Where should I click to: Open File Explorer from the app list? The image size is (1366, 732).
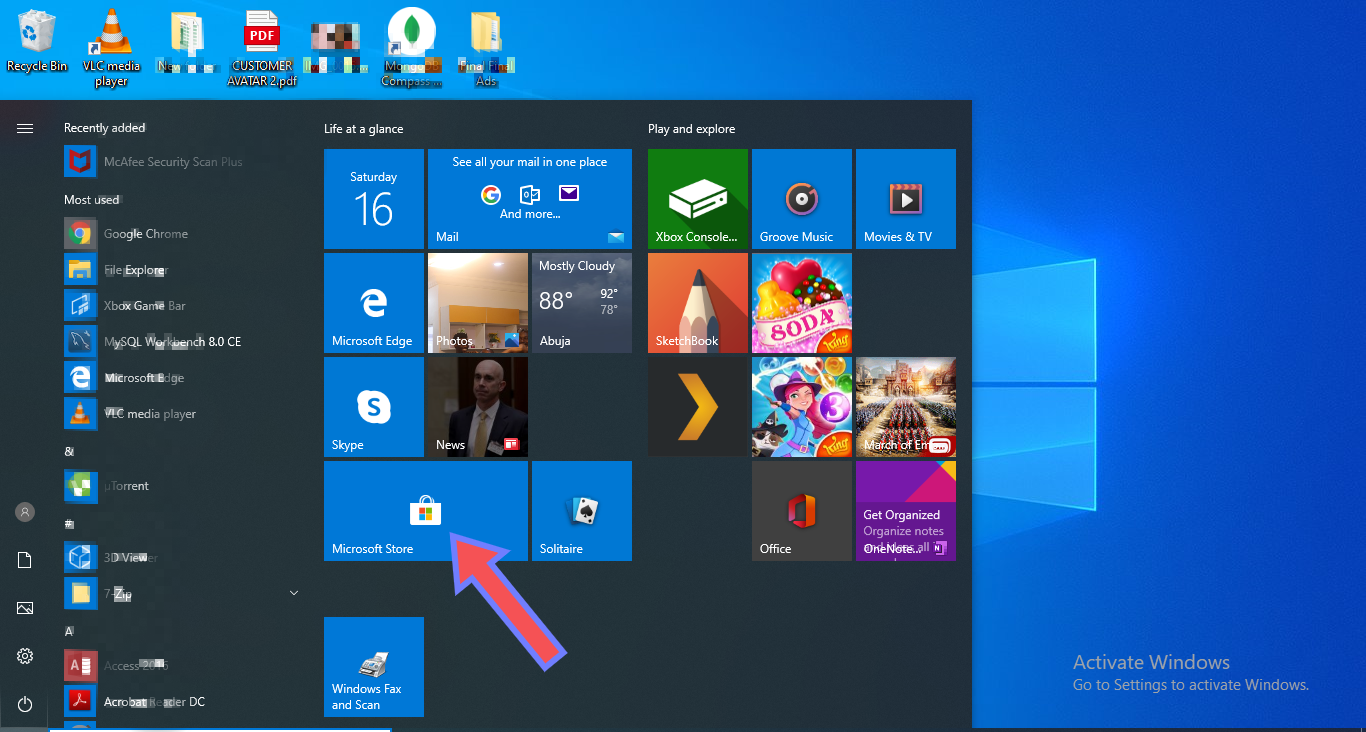(x=184, y=270)
